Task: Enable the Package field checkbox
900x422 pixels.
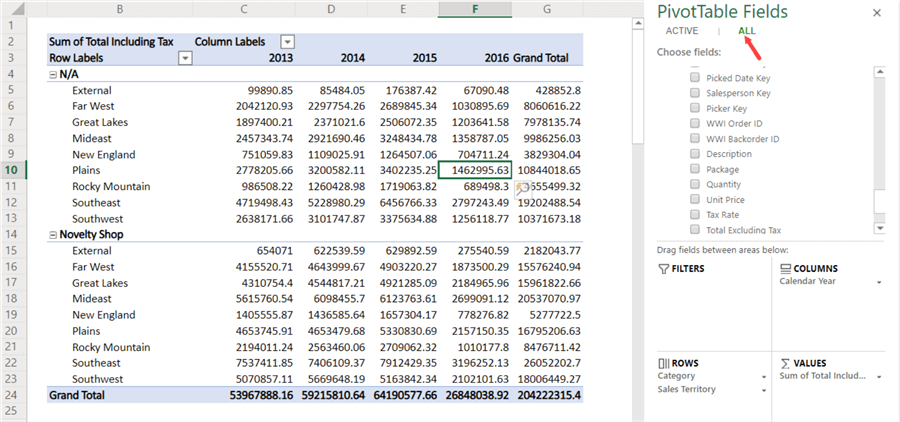Action: tap(695, 169)
